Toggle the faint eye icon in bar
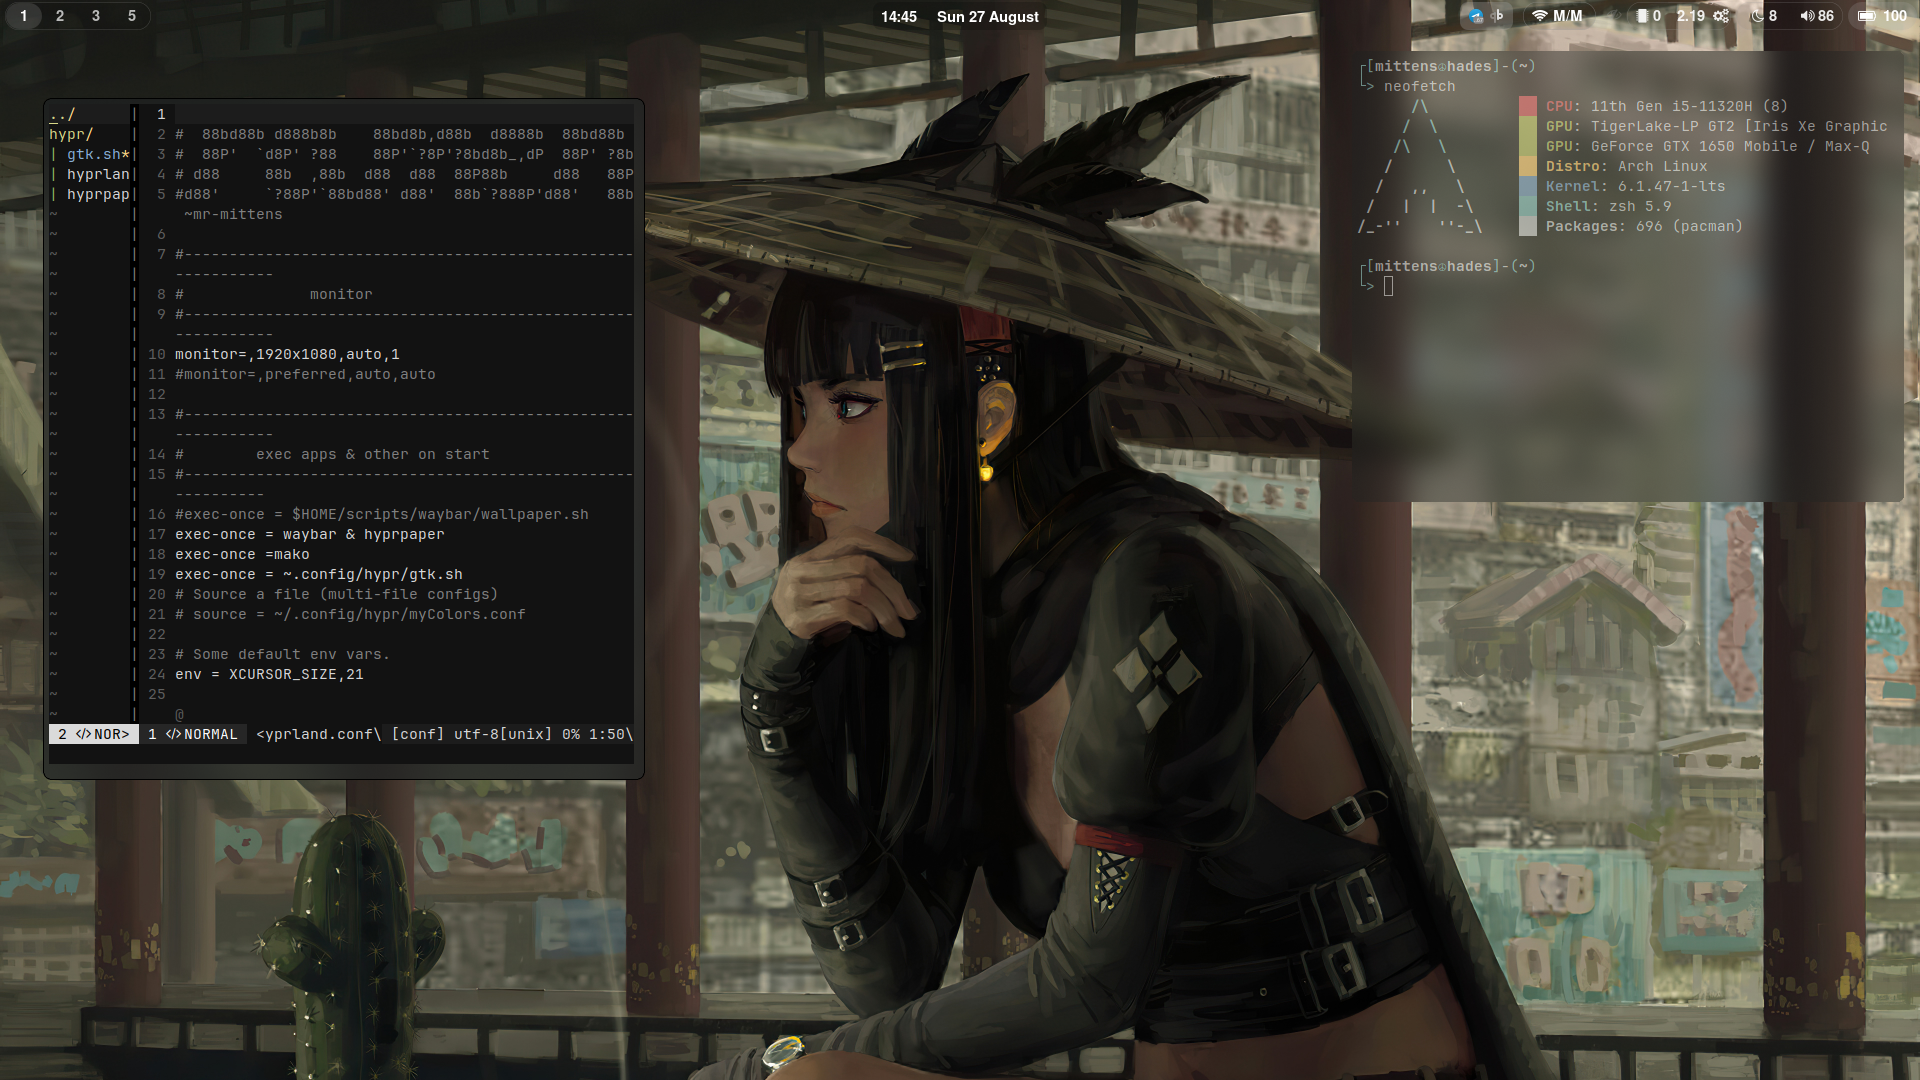Screen dimensions: 1920x1080 [x=1612, y=16]
